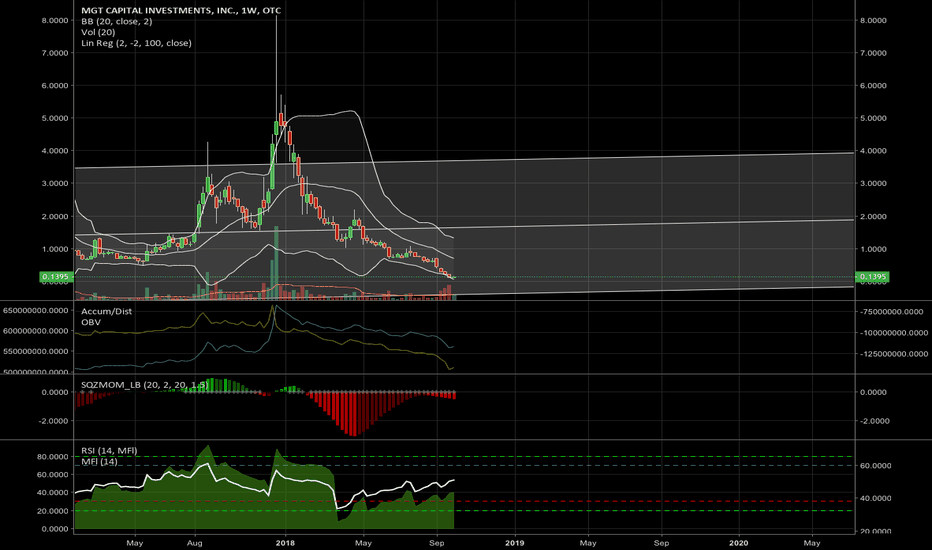Click the 8.0000 price label on left axis
The image size is (932, 550).
(55, 20)
